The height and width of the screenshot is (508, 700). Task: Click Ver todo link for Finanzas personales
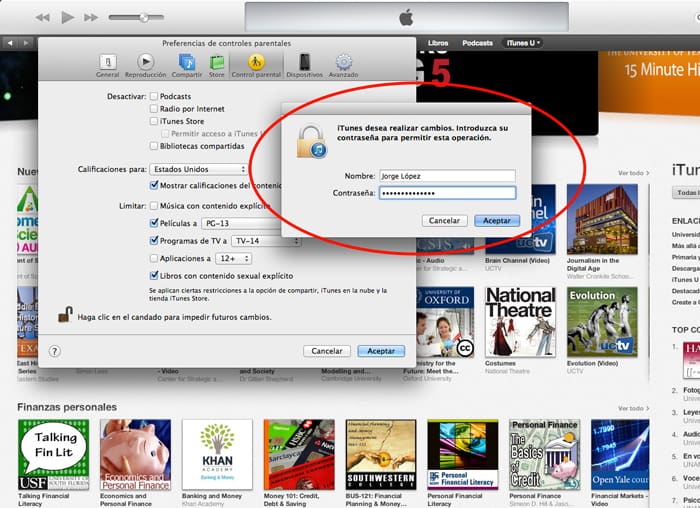[633, 408]
